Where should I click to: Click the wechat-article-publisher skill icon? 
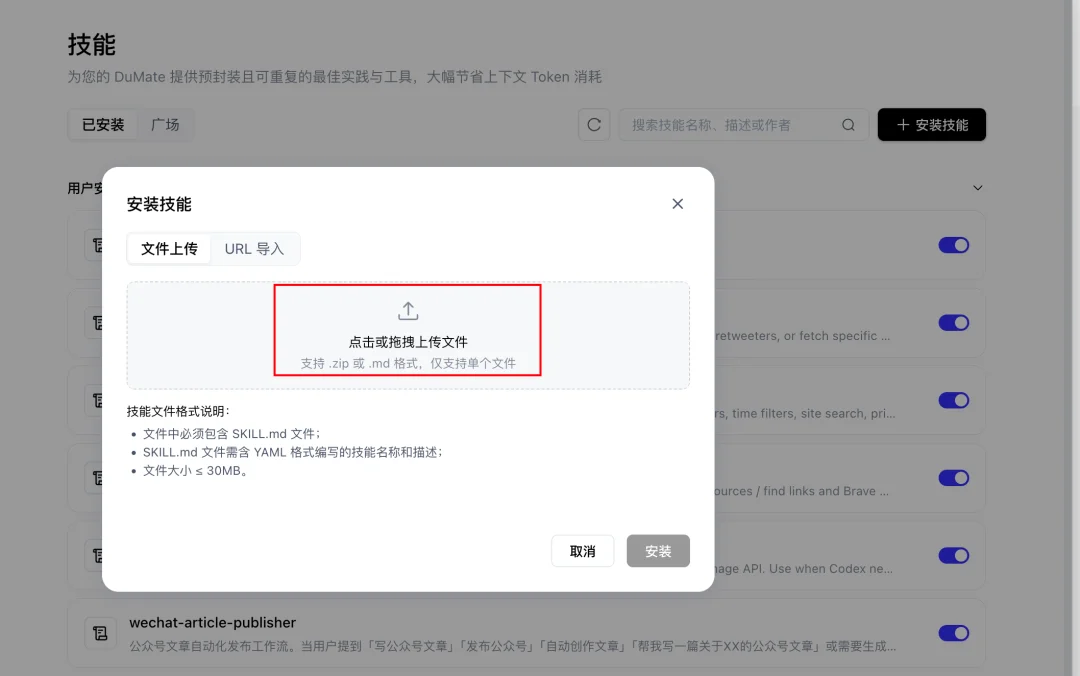tap(100, 633)
